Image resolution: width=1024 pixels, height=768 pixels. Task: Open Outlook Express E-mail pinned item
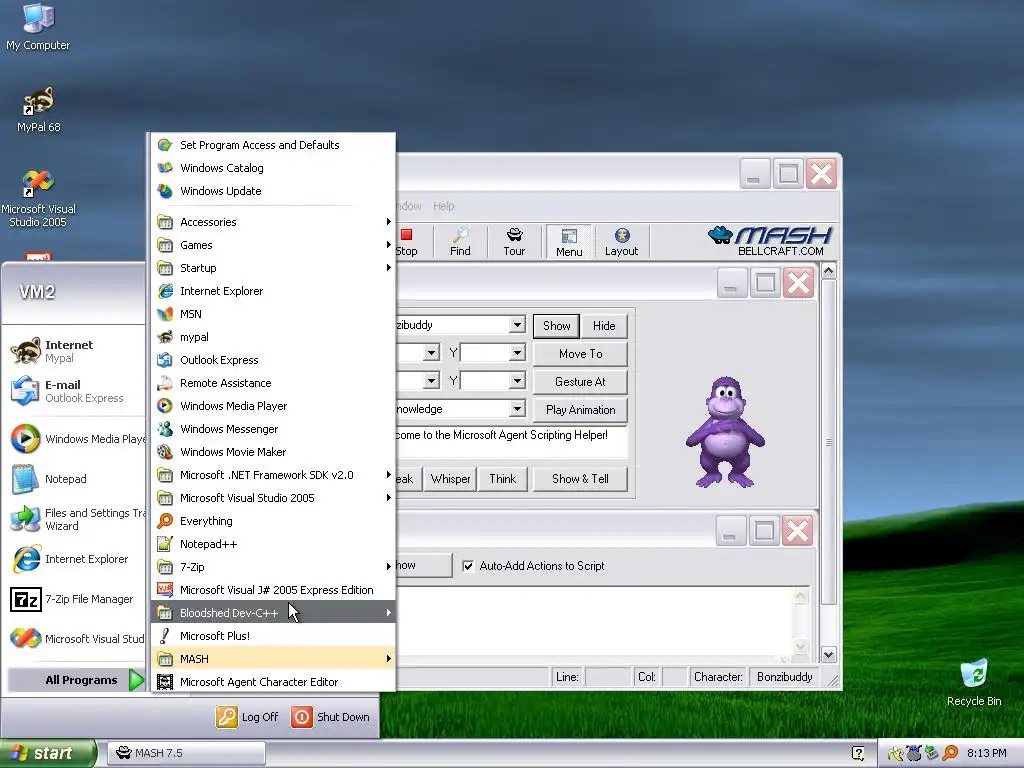point(73,391)
